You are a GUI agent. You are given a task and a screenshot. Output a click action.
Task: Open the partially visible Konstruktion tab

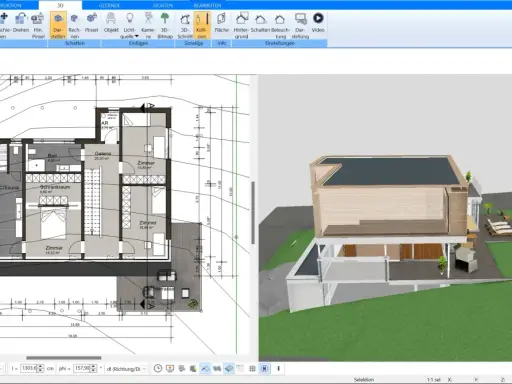point(11,5)
